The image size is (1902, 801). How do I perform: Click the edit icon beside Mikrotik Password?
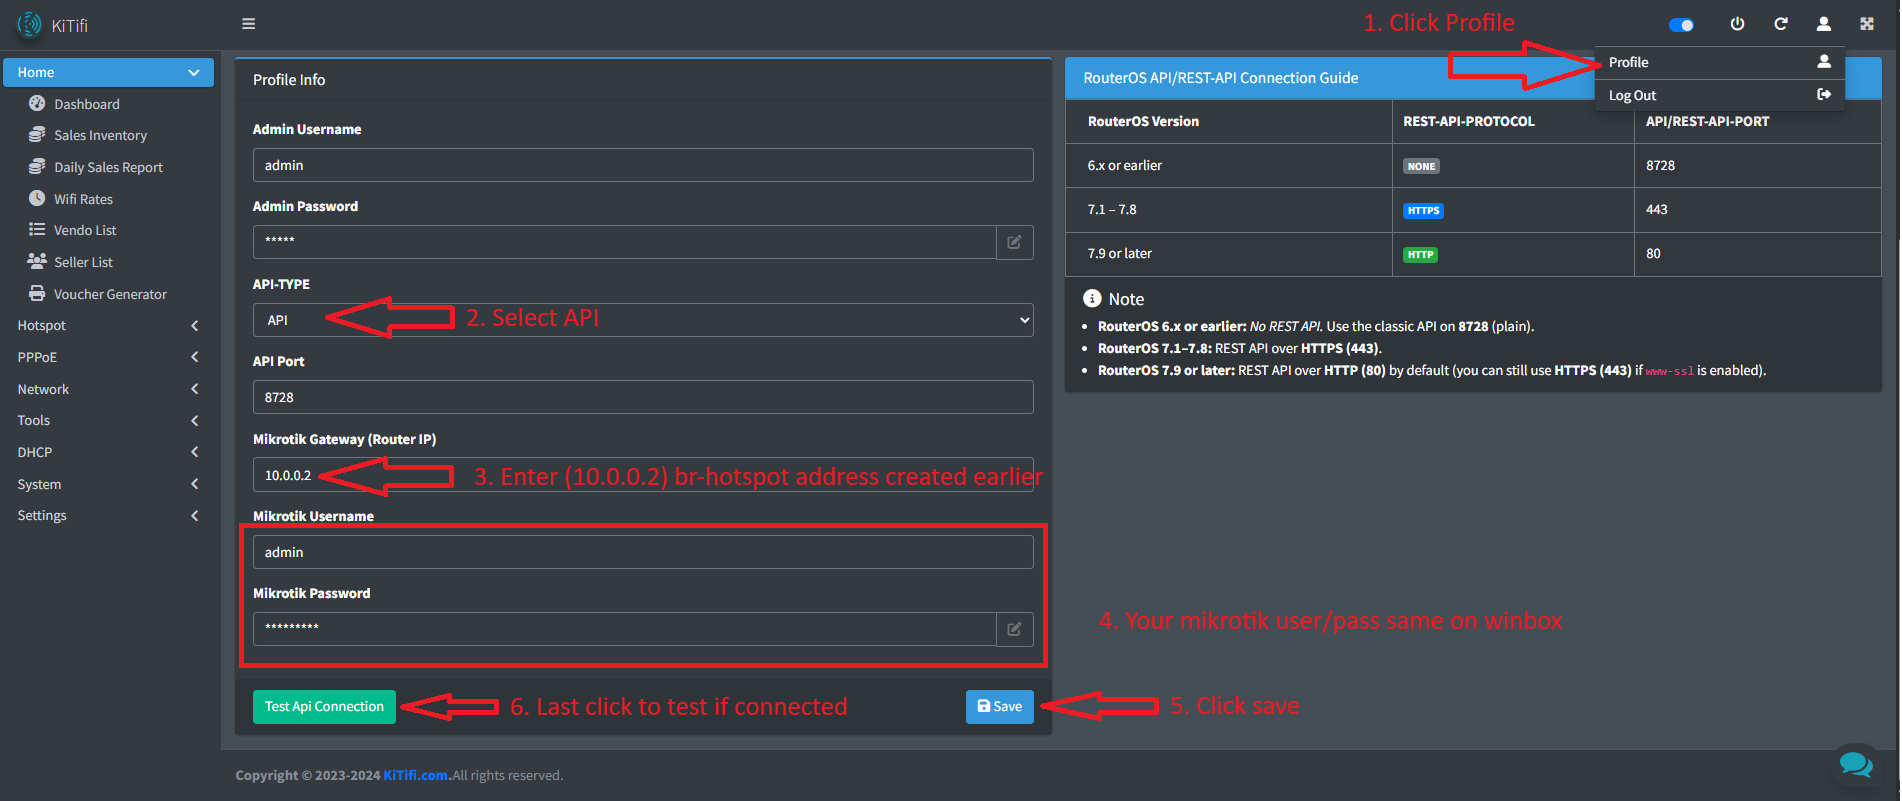[x=1014, y=629]
